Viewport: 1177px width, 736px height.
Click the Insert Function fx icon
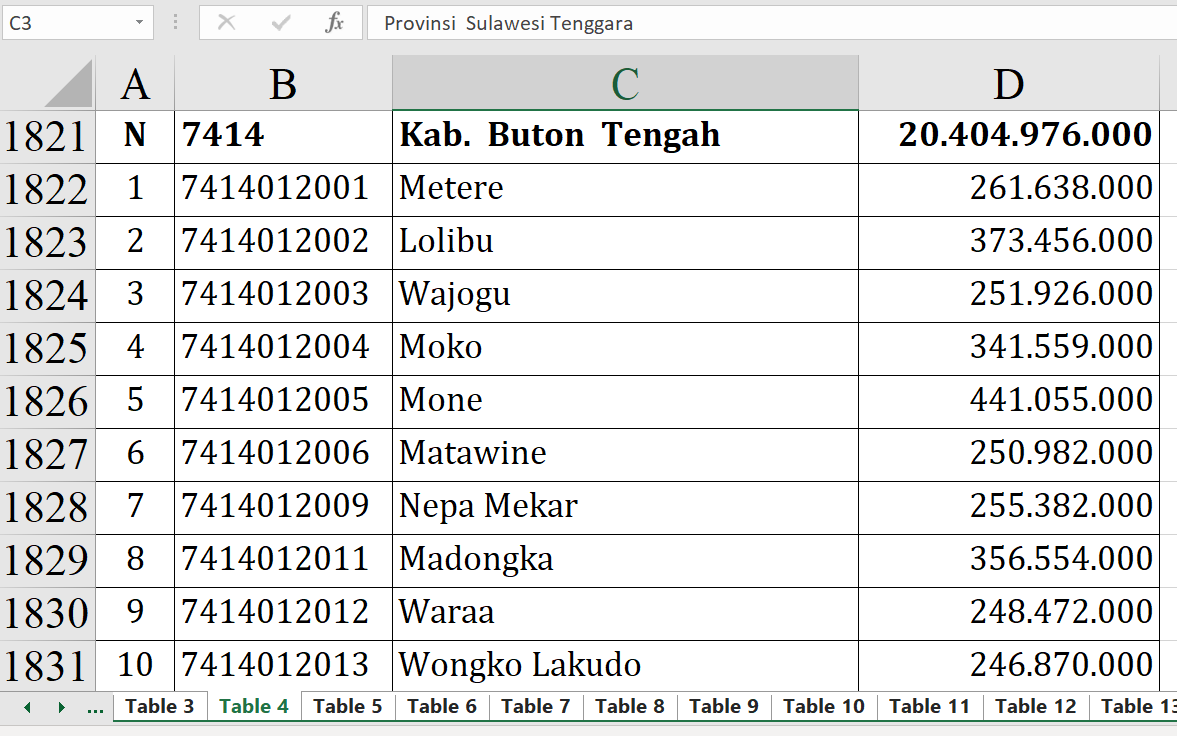point(334,22)
